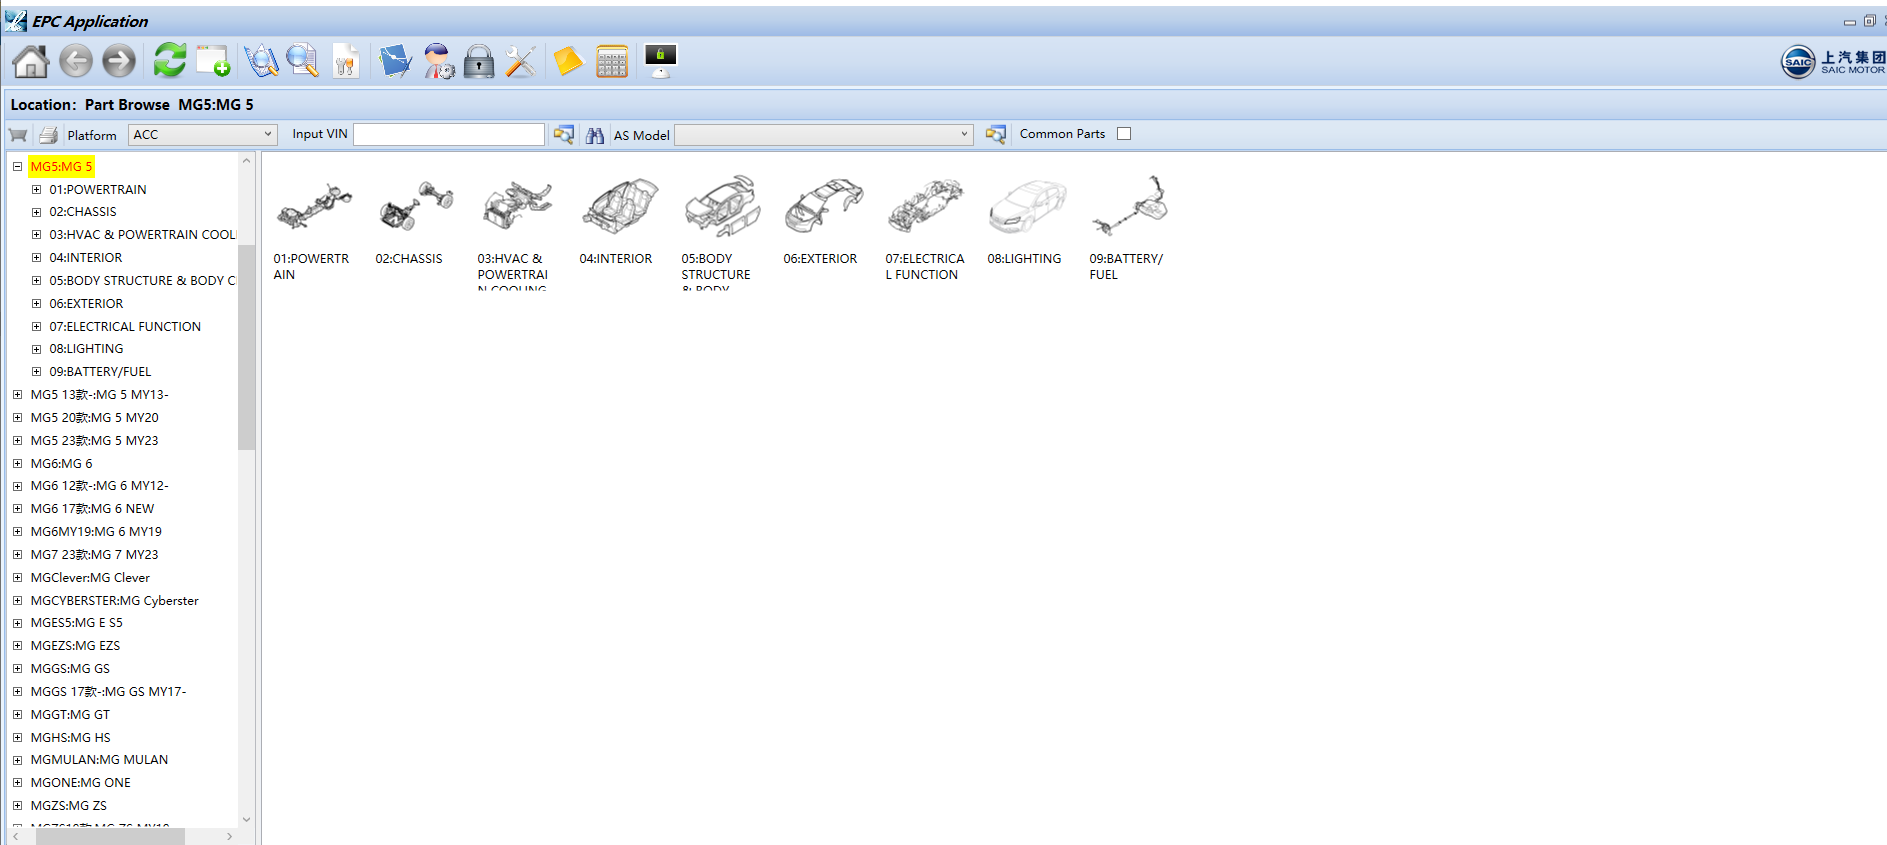Image resolution: width=1887 pixels, height=845 pixels.
Task: Open the blue notebook pen icon
Action: point(395,61)
